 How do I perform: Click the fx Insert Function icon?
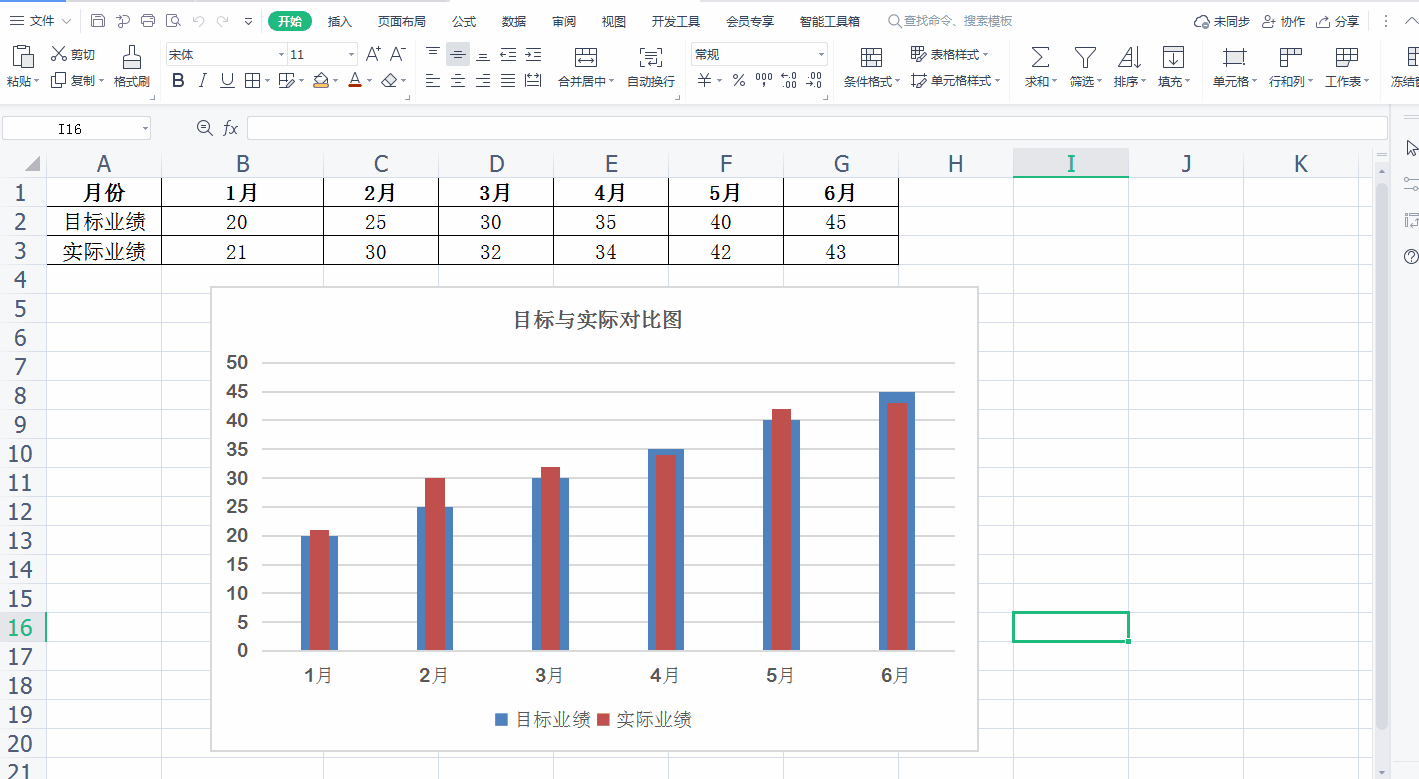pyautogui.click(x=231, y=128)
